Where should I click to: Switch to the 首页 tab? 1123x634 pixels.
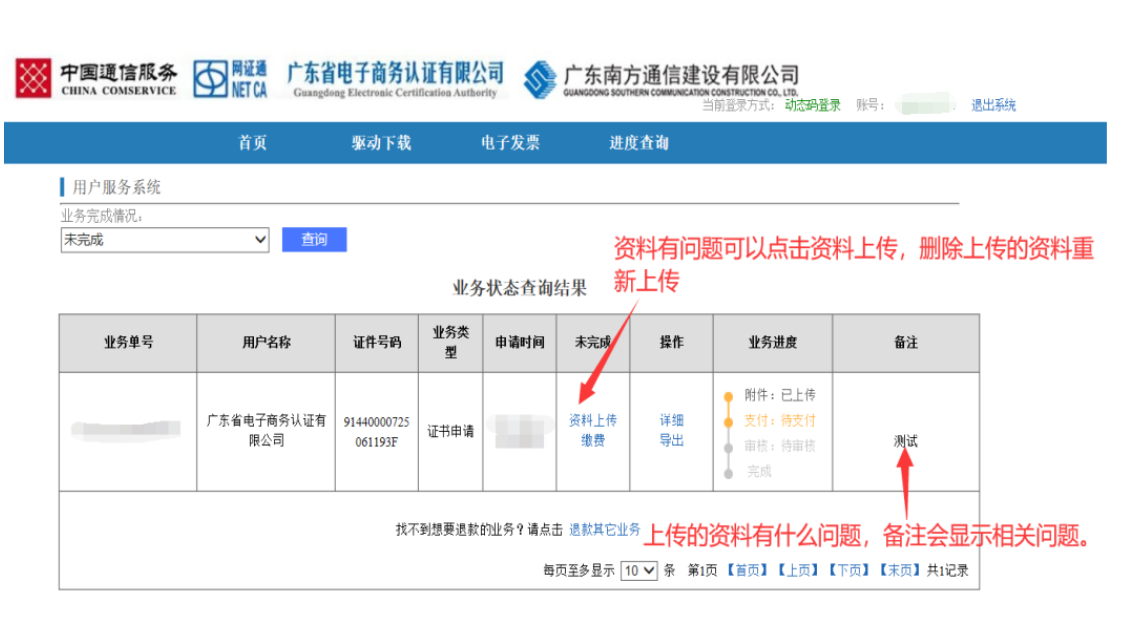[x=250, y=143]
